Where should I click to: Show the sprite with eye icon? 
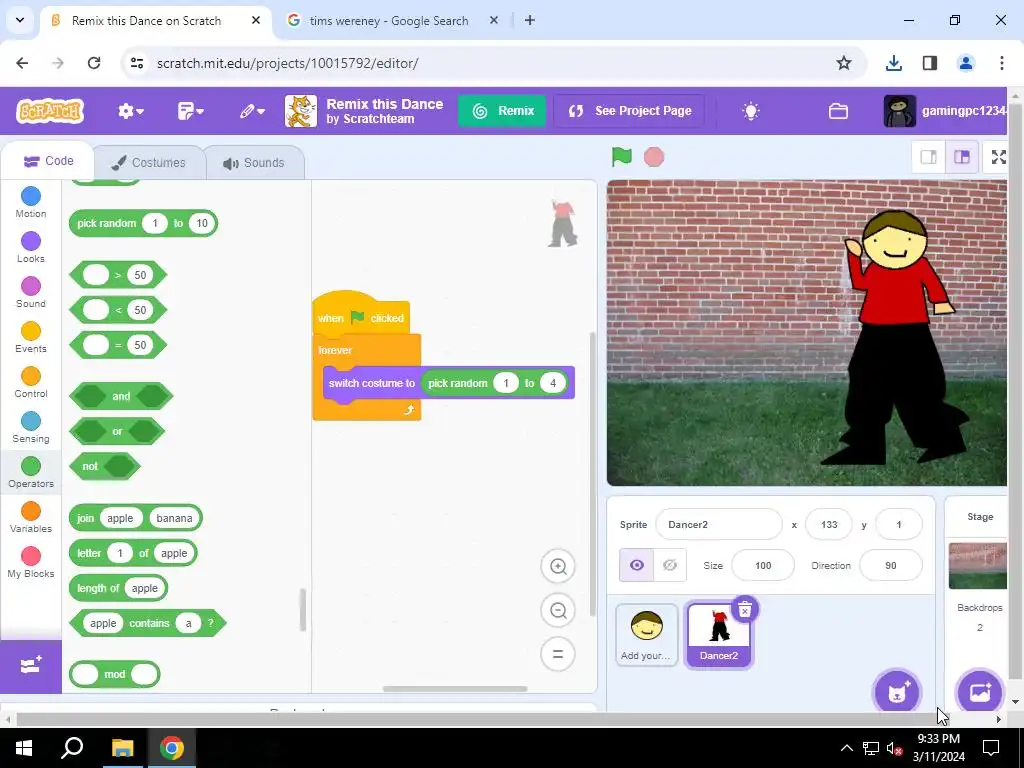point(637,566)
